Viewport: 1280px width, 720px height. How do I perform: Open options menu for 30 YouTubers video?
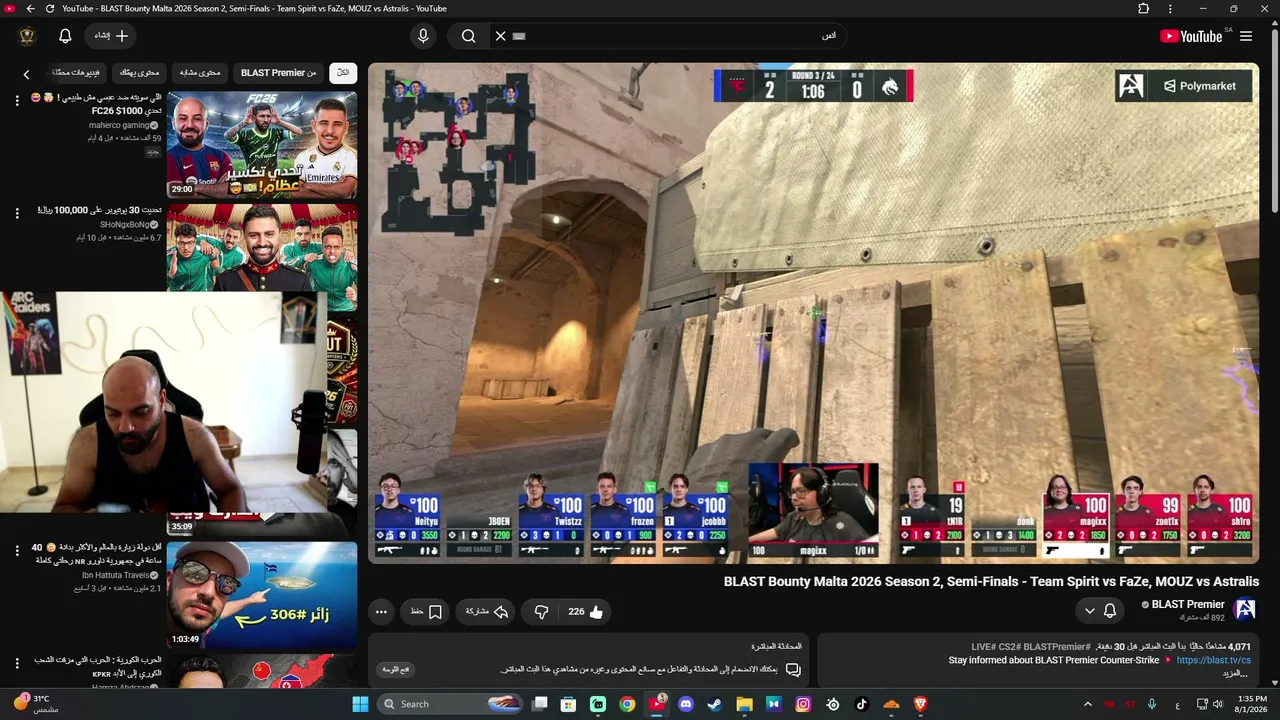(17, 213)
